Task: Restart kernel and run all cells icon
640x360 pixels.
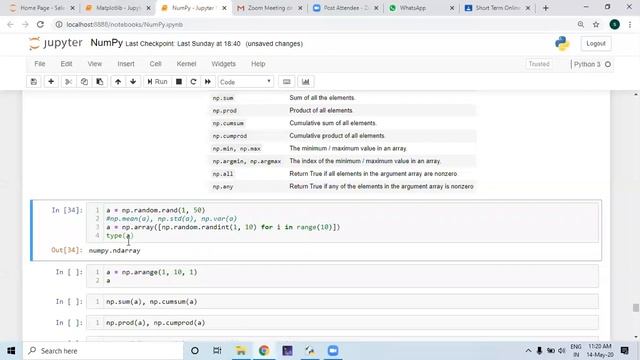Action: [x=208, y=82]
